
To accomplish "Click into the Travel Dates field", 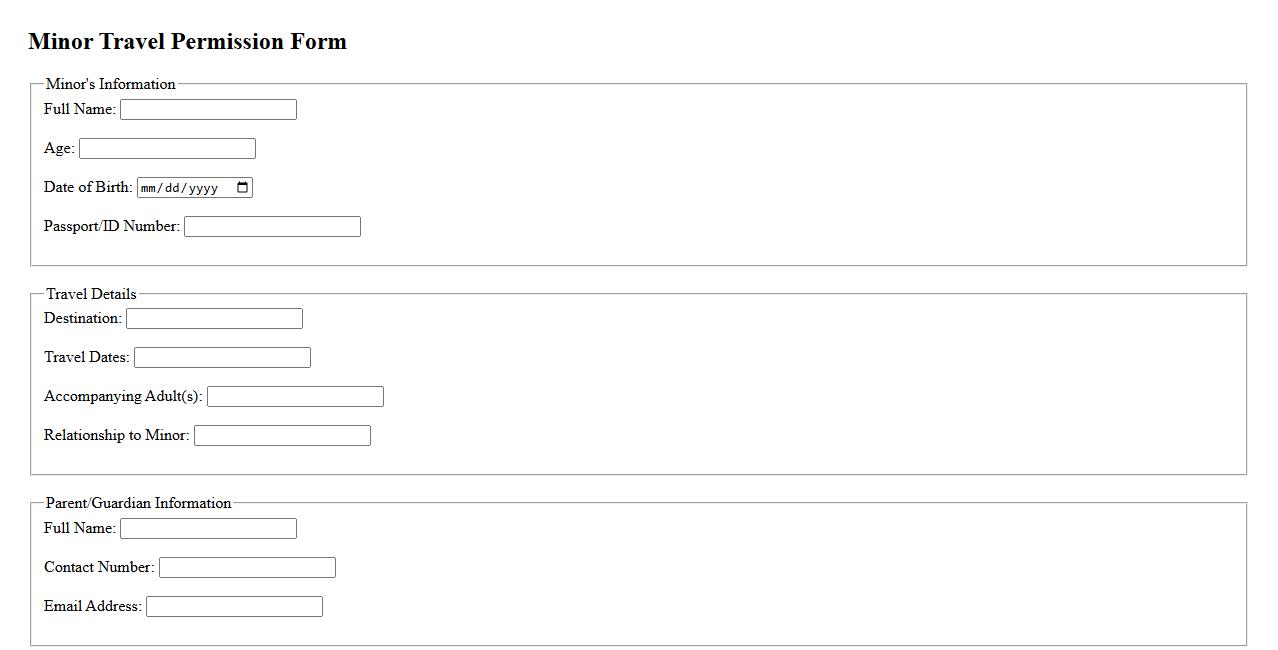I will (222, 357).
